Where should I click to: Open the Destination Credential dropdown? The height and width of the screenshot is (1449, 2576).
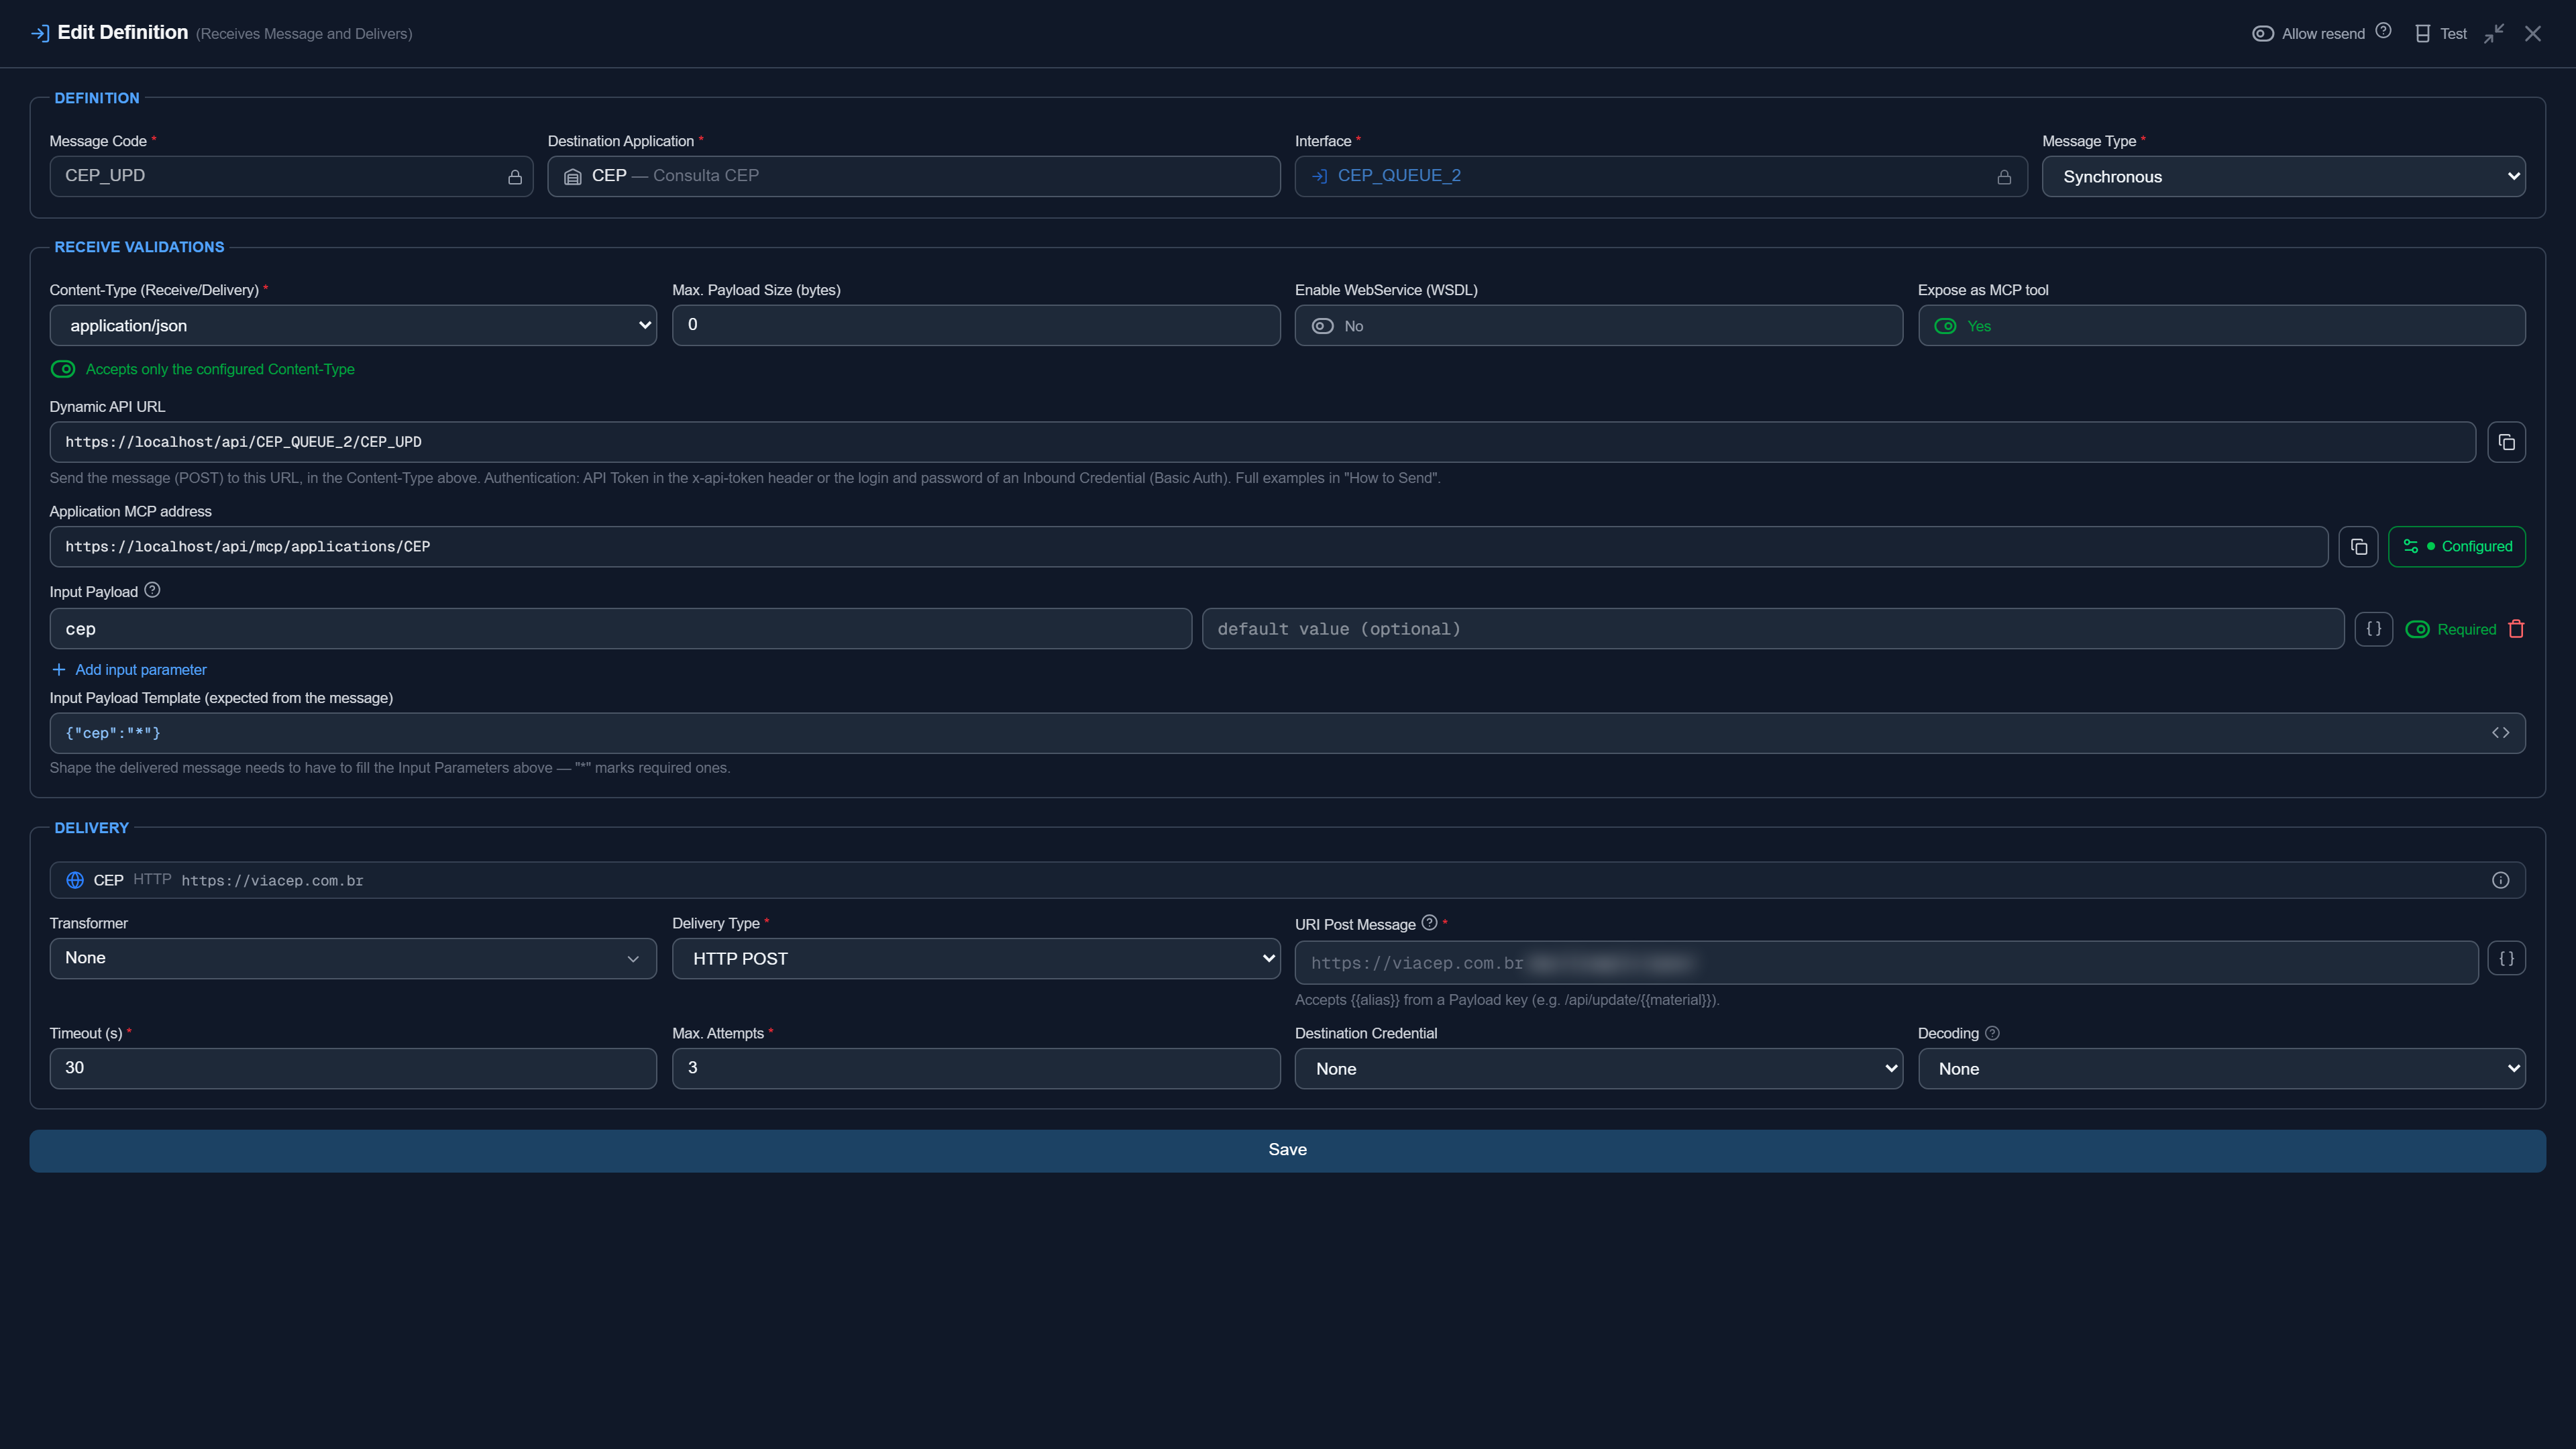[x=1598, y=1069]
